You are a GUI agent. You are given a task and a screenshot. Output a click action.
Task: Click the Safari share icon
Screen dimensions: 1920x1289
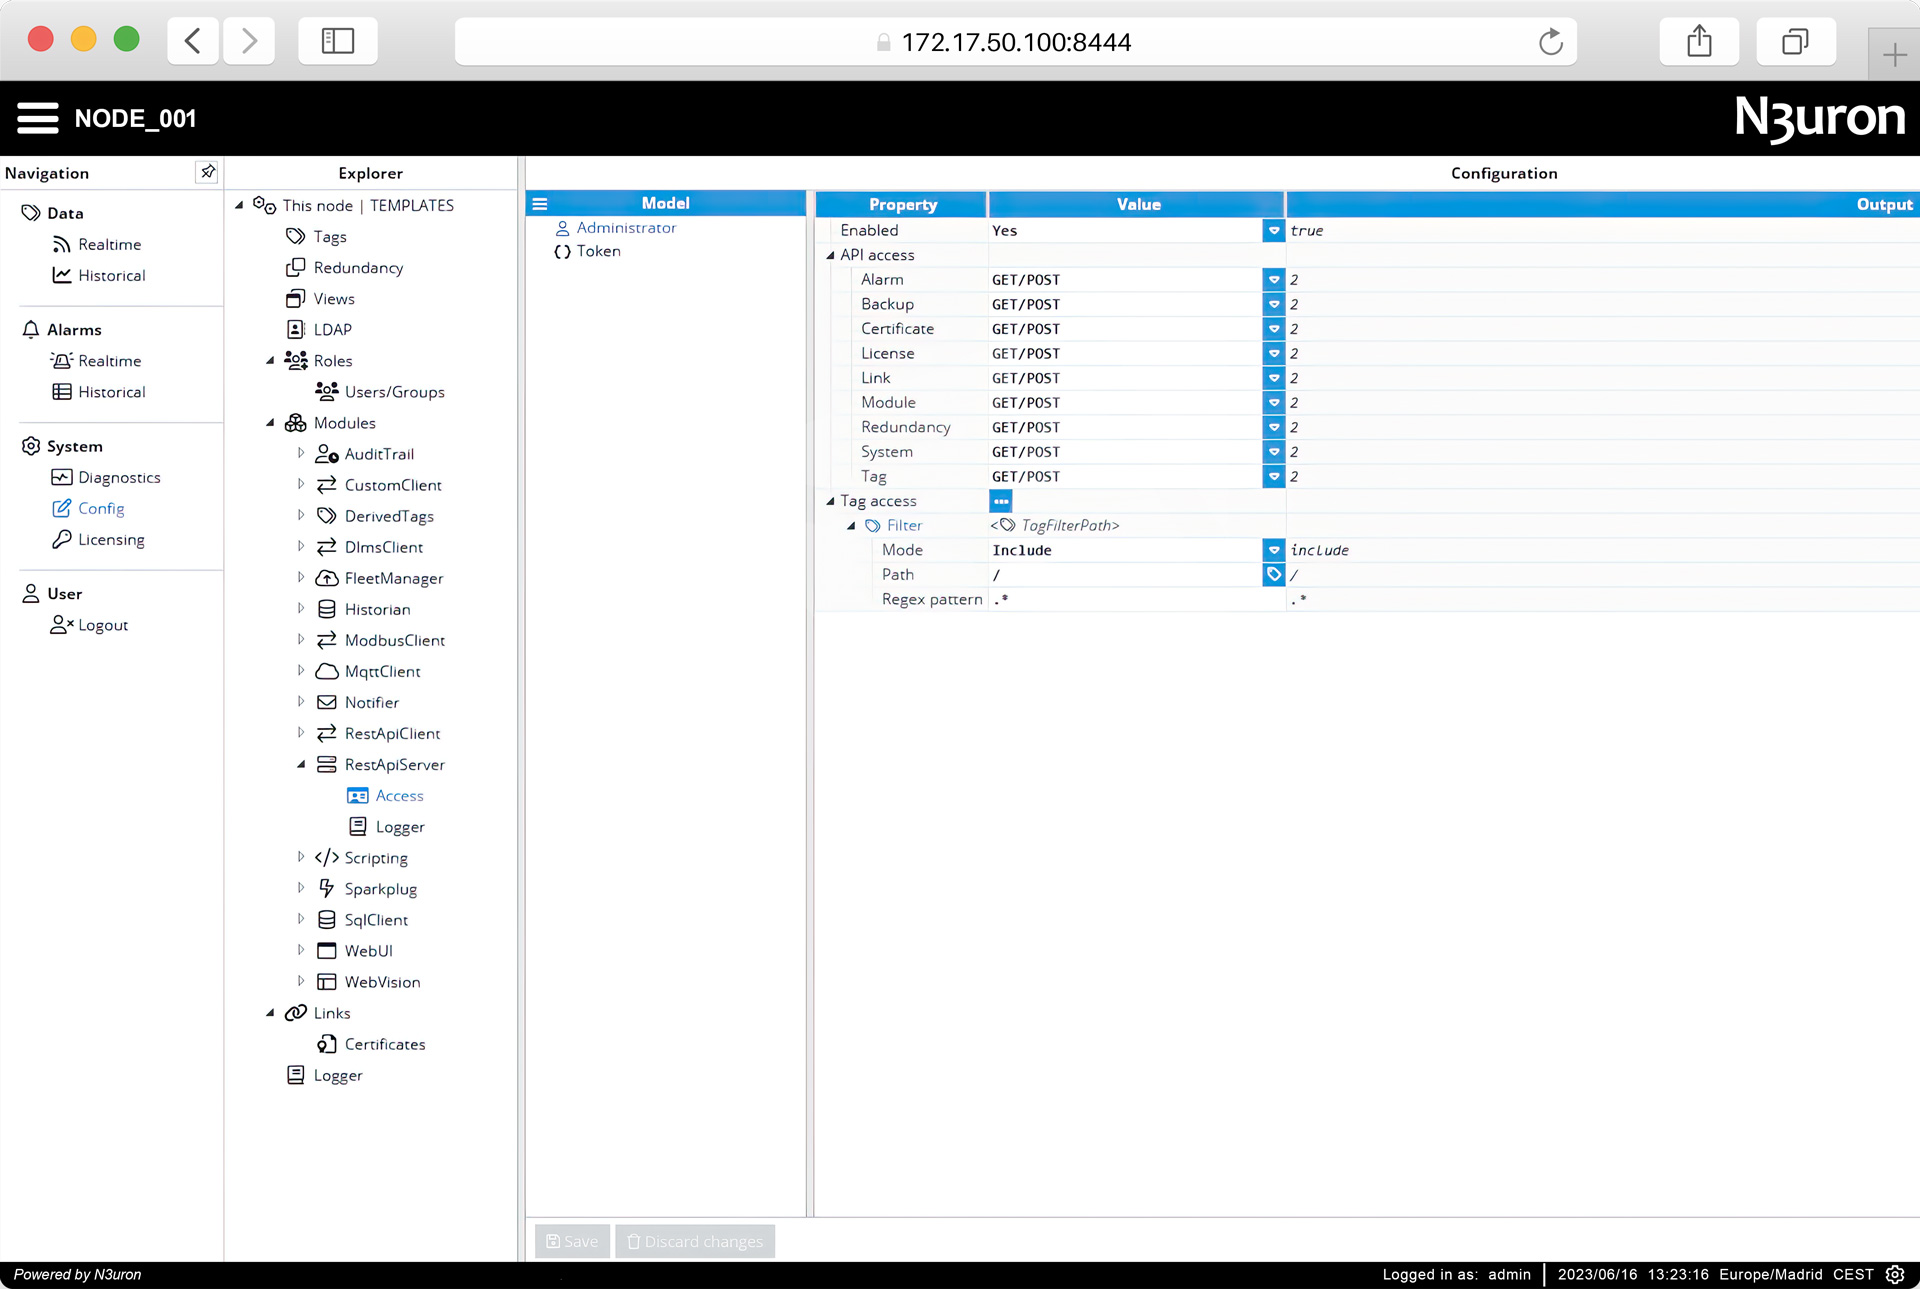1699,42
